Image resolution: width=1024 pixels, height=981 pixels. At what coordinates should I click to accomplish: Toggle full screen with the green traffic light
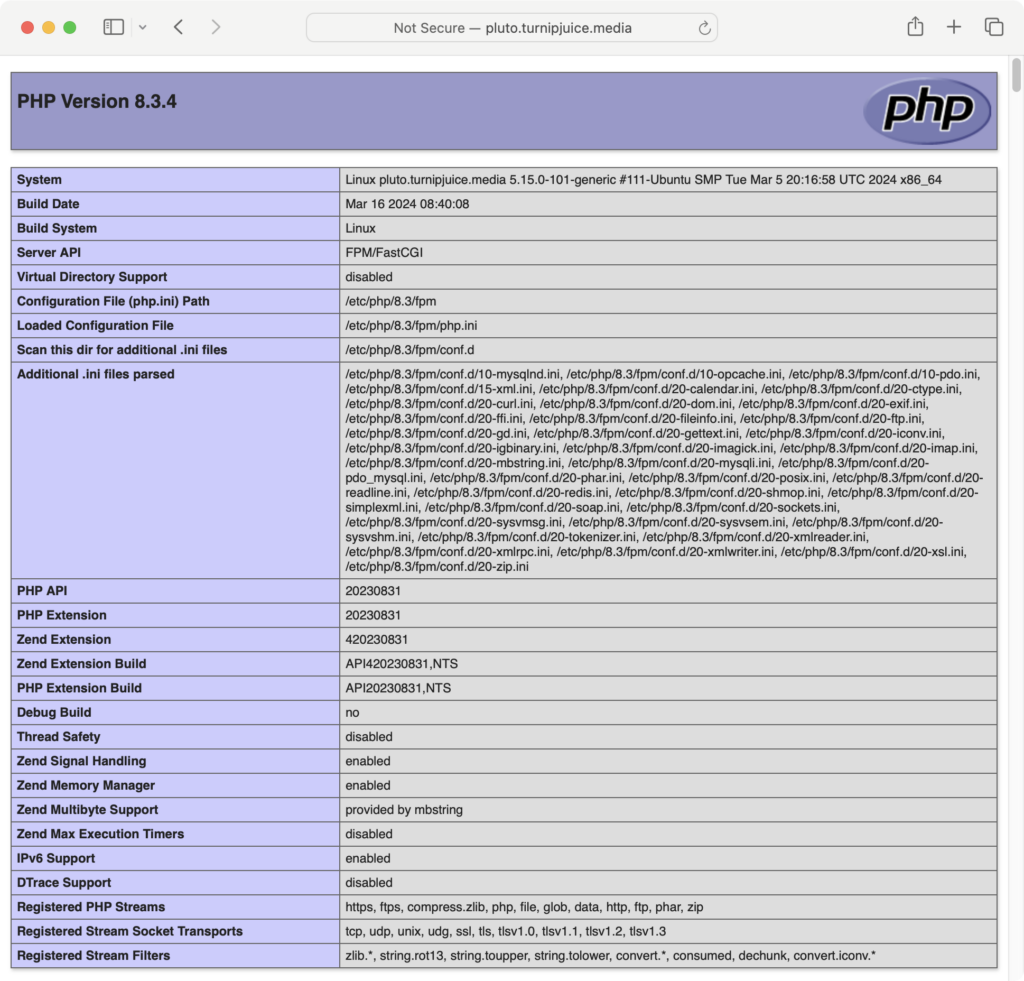68,27
